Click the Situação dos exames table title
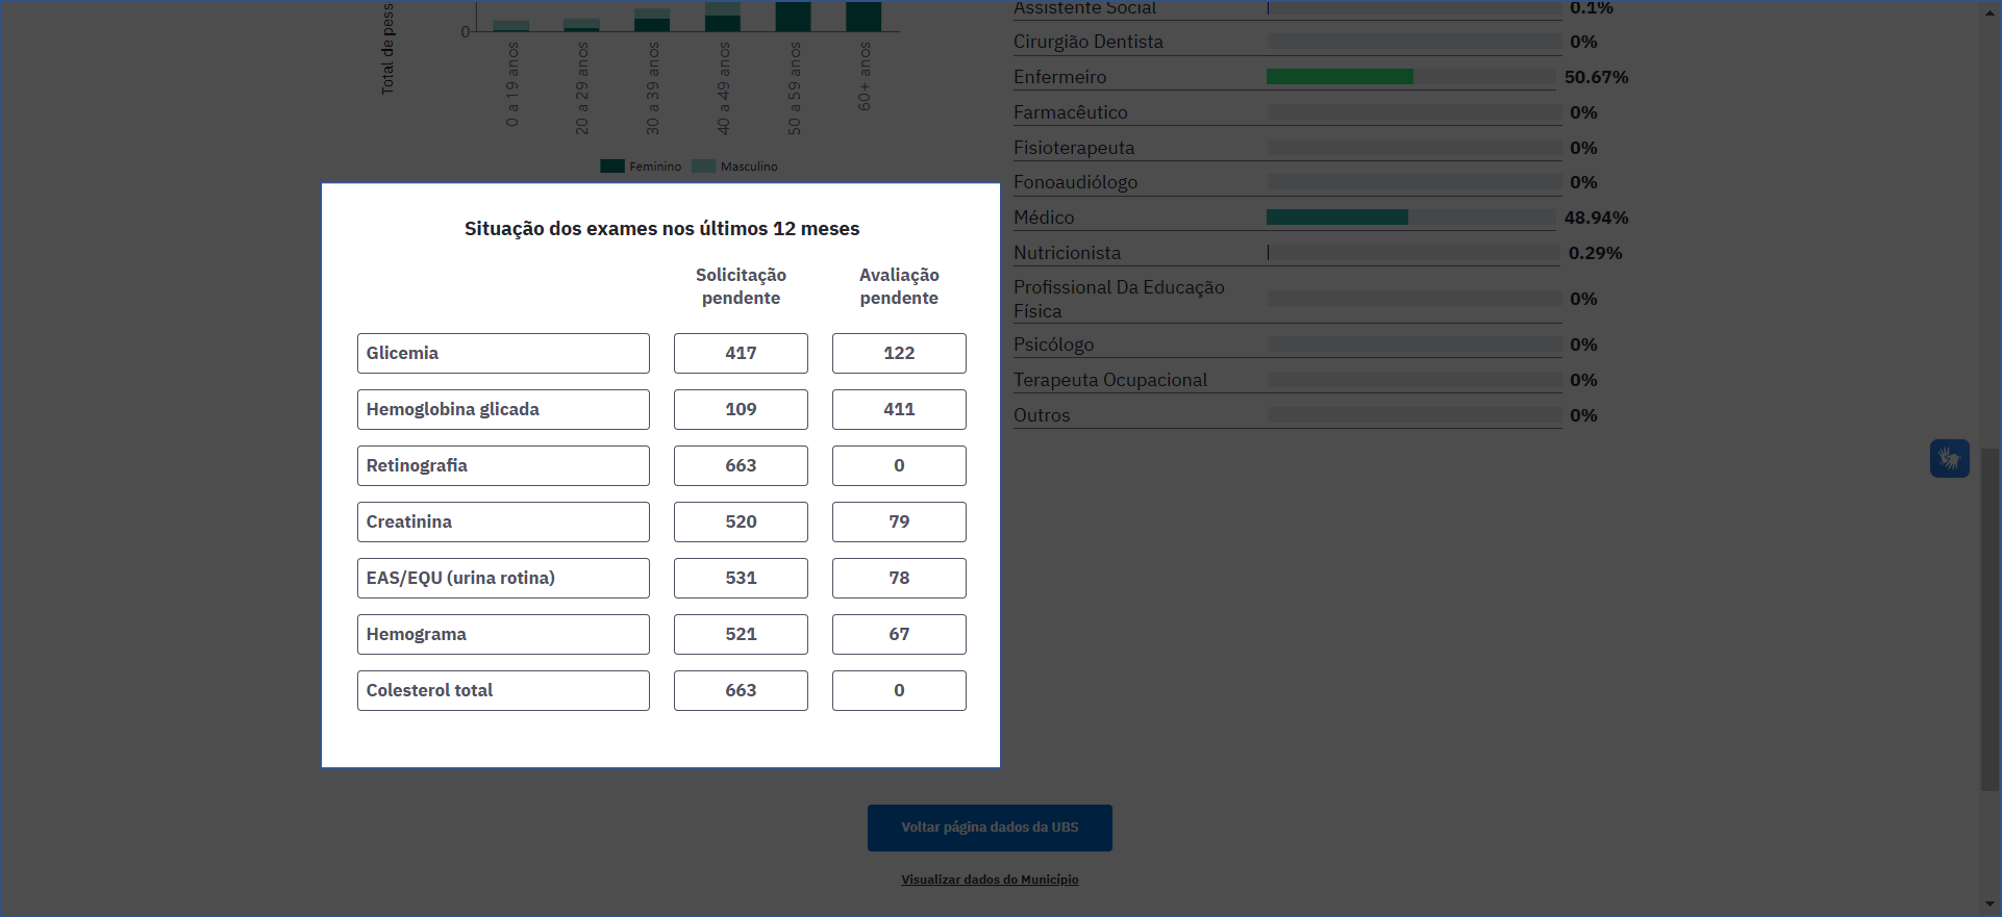2002x917 pixels. click(662, 228)
